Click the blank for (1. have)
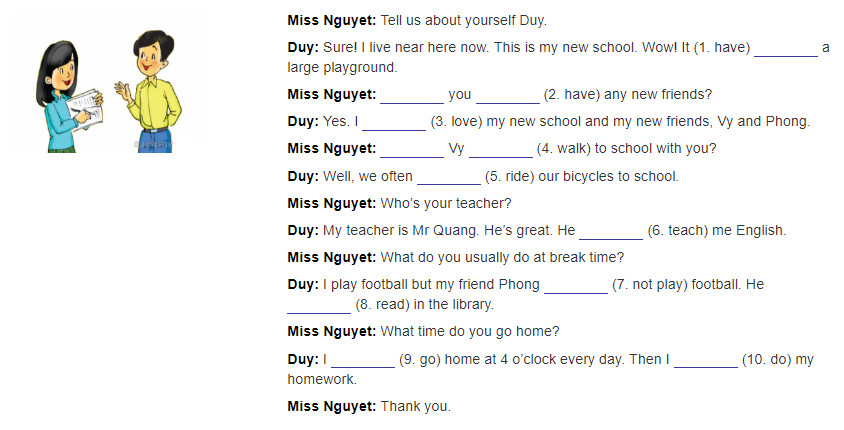 (786, 48)
